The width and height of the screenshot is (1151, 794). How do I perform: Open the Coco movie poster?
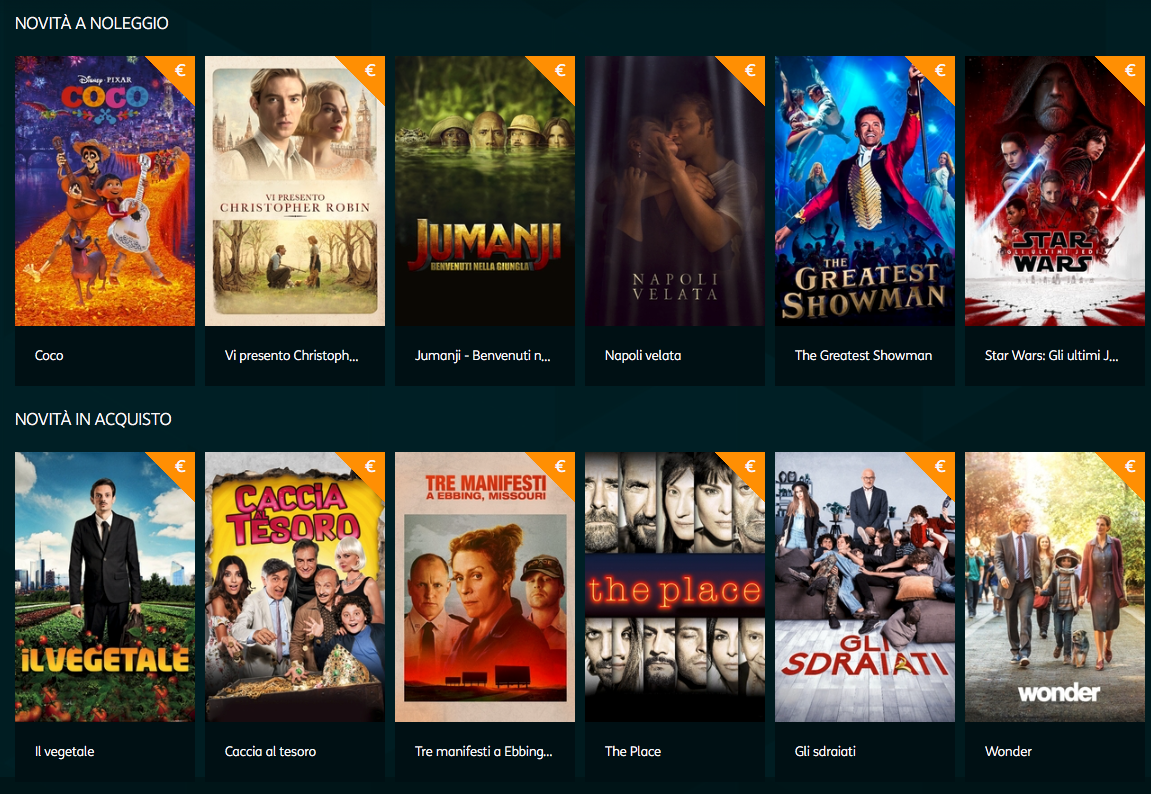click(x=105, y=191)
